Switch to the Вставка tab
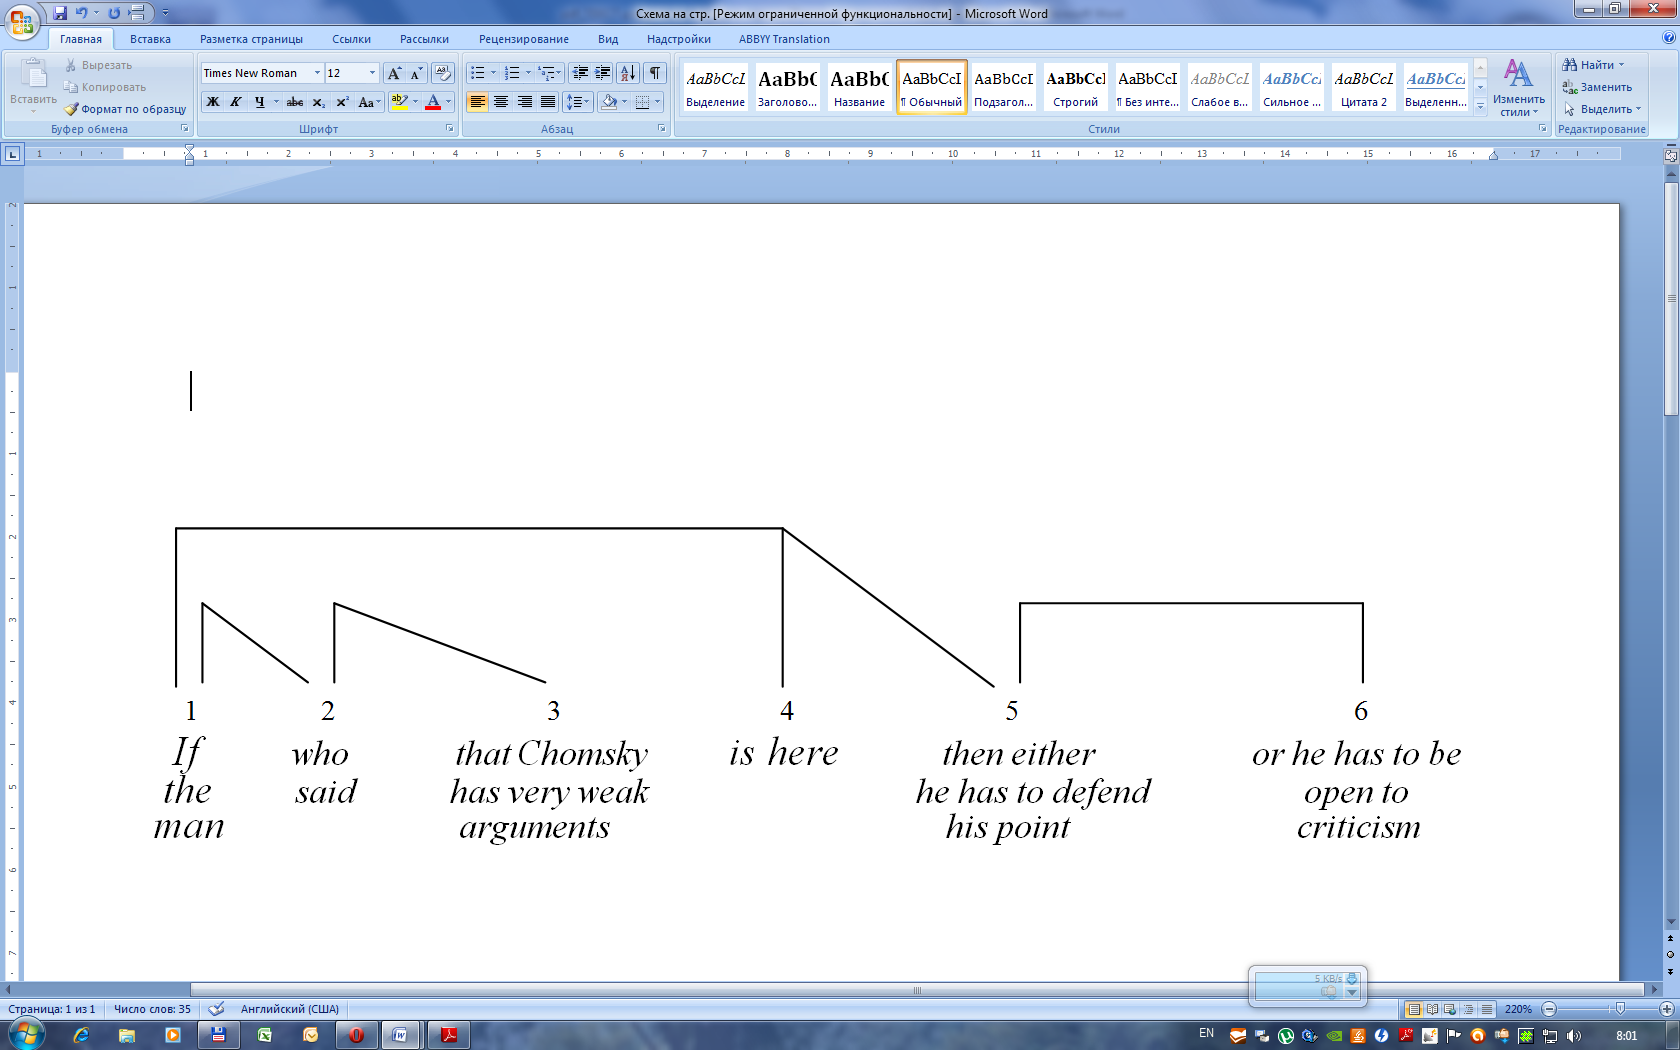This screenshot has width=1680, height=1050. 150,39
